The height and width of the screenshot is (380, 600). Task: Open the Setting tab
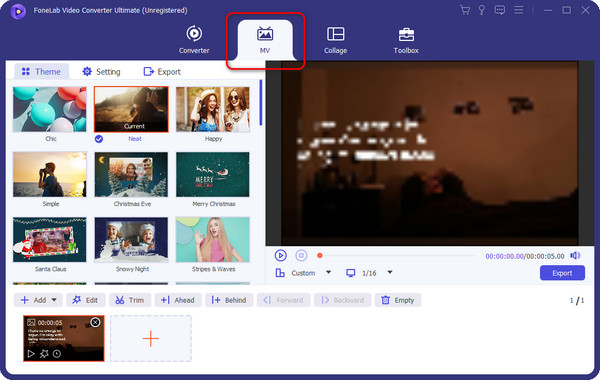coord(101,72)
